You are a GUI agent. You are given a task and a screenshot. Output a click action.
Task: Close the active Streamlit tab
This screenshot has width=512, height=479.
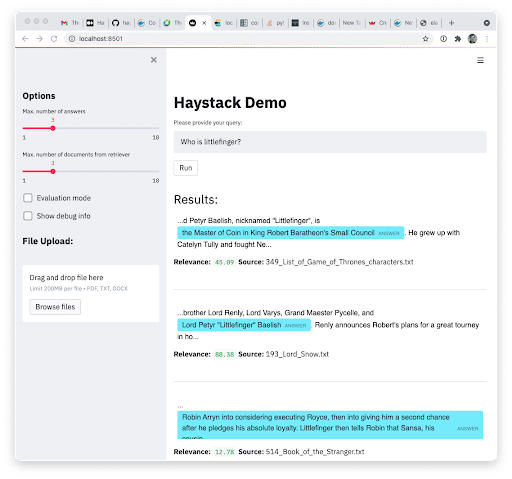pos(204,23)
